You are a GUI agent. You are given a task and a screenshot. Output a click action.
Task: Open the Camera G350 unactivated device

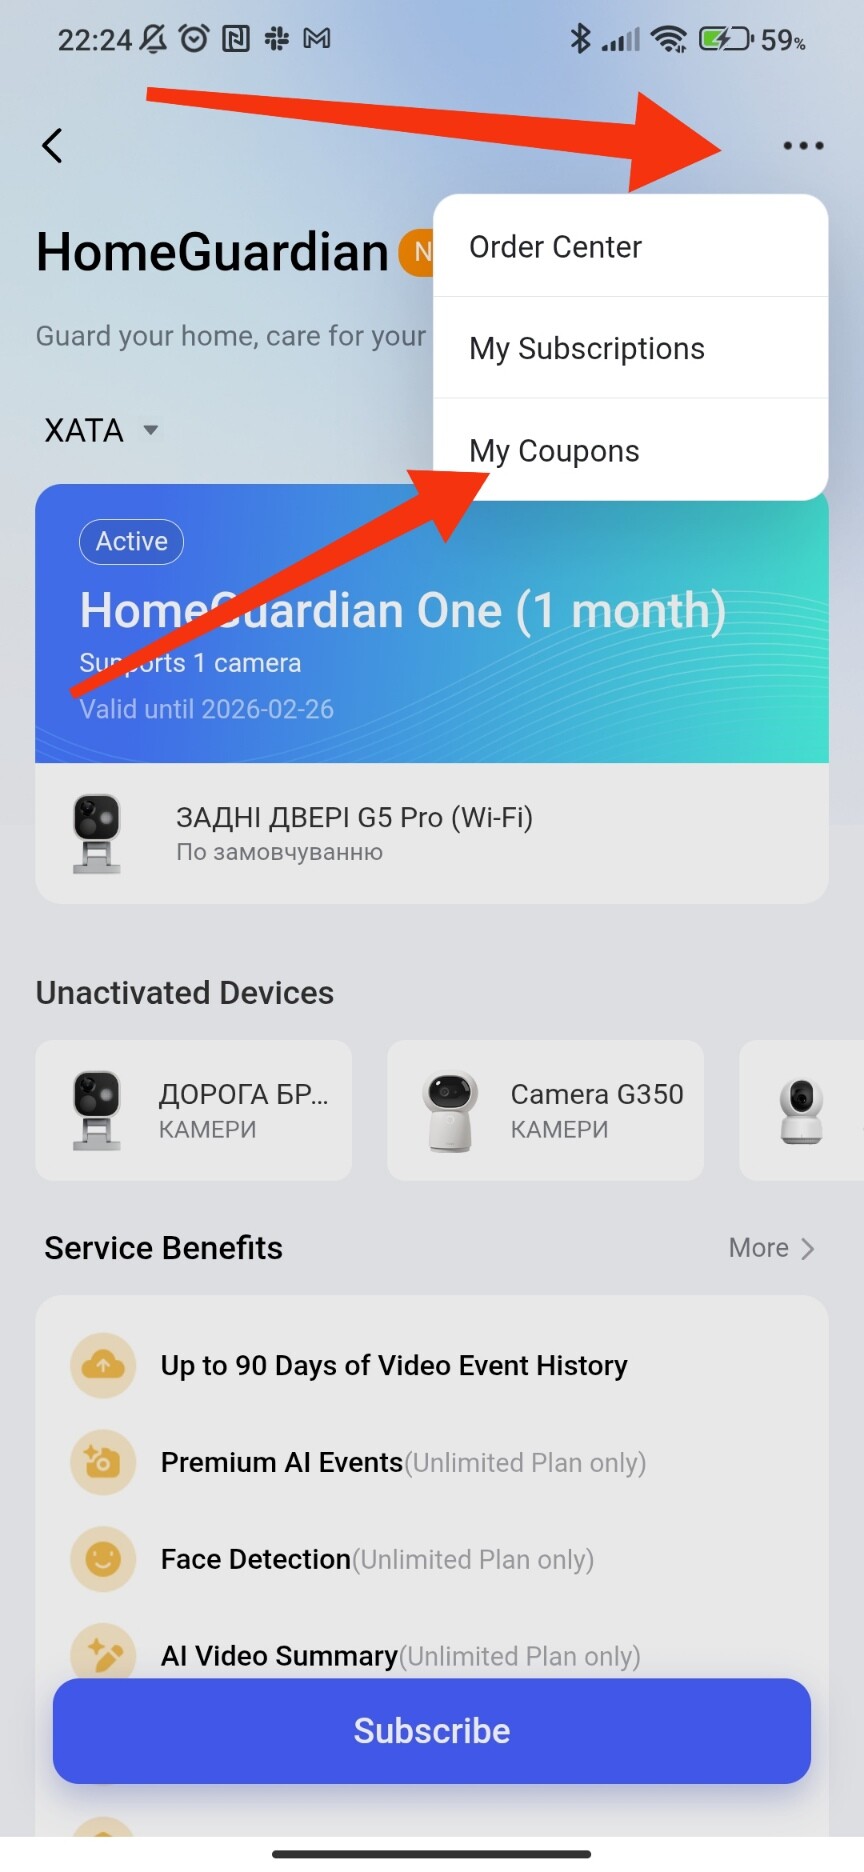pyautogui.click(x=545, y=1110)
